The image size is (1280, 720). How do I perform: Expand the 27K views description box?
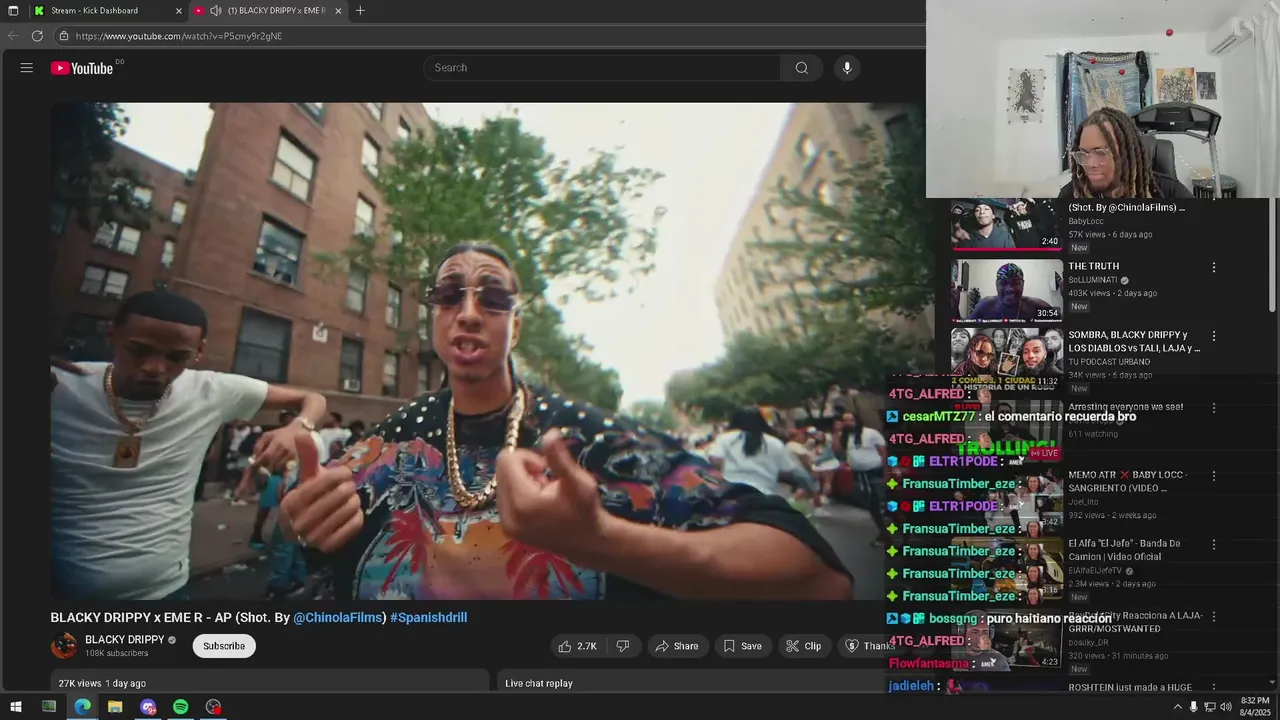point(270,683)
